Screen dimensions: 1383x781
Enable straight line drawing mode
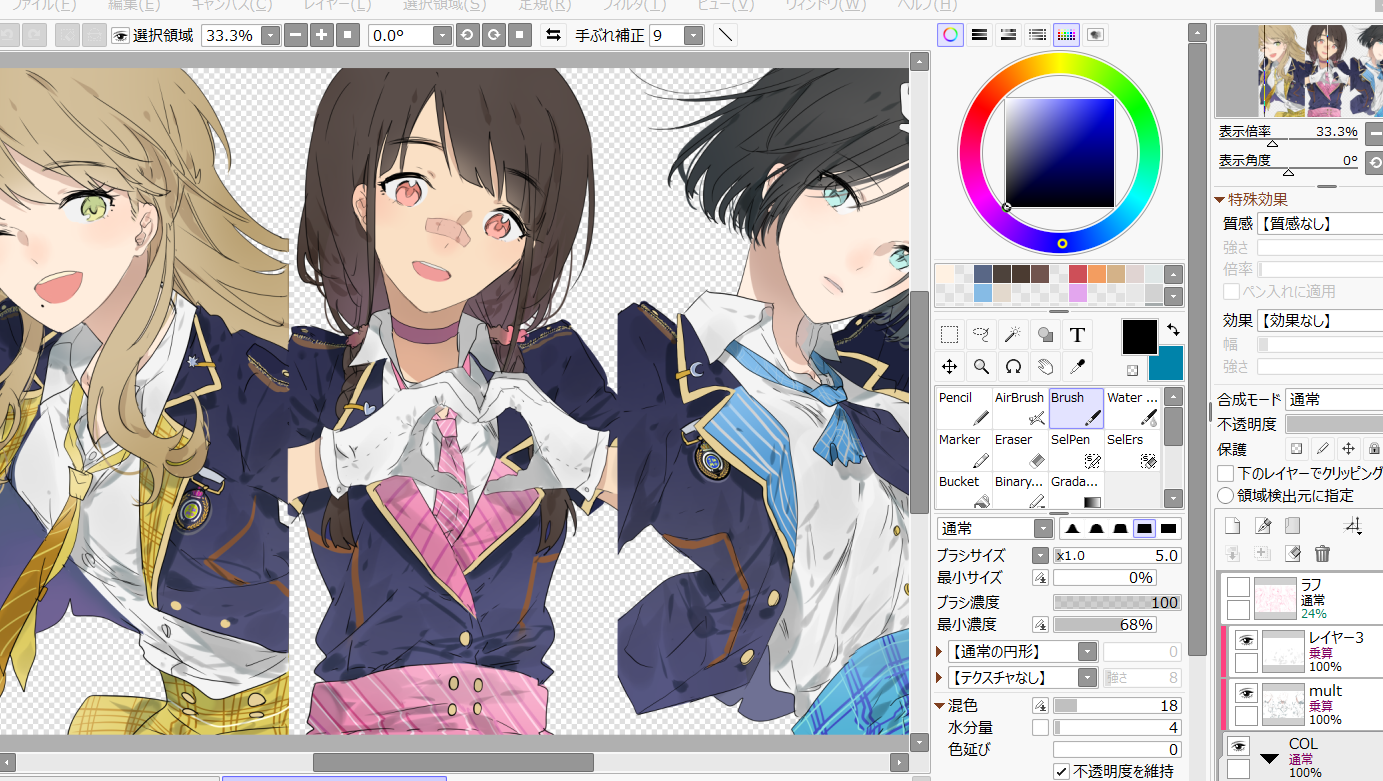tap(726, 35)
